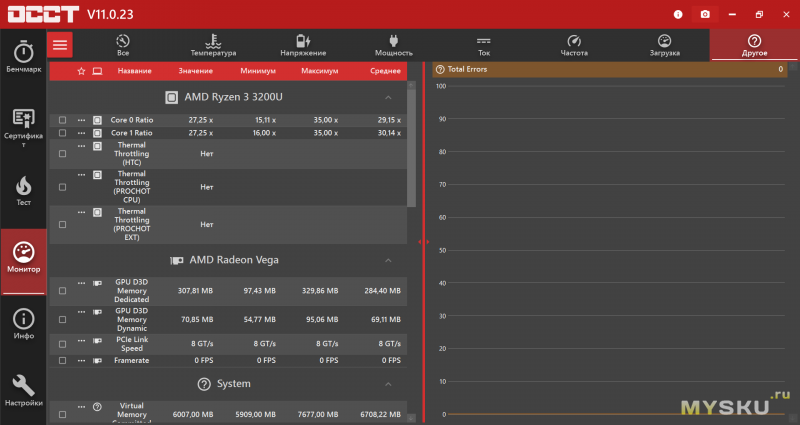Click the scrollbar up arrow in sensor list
This screenshot has height=425, width=800.
411,85
